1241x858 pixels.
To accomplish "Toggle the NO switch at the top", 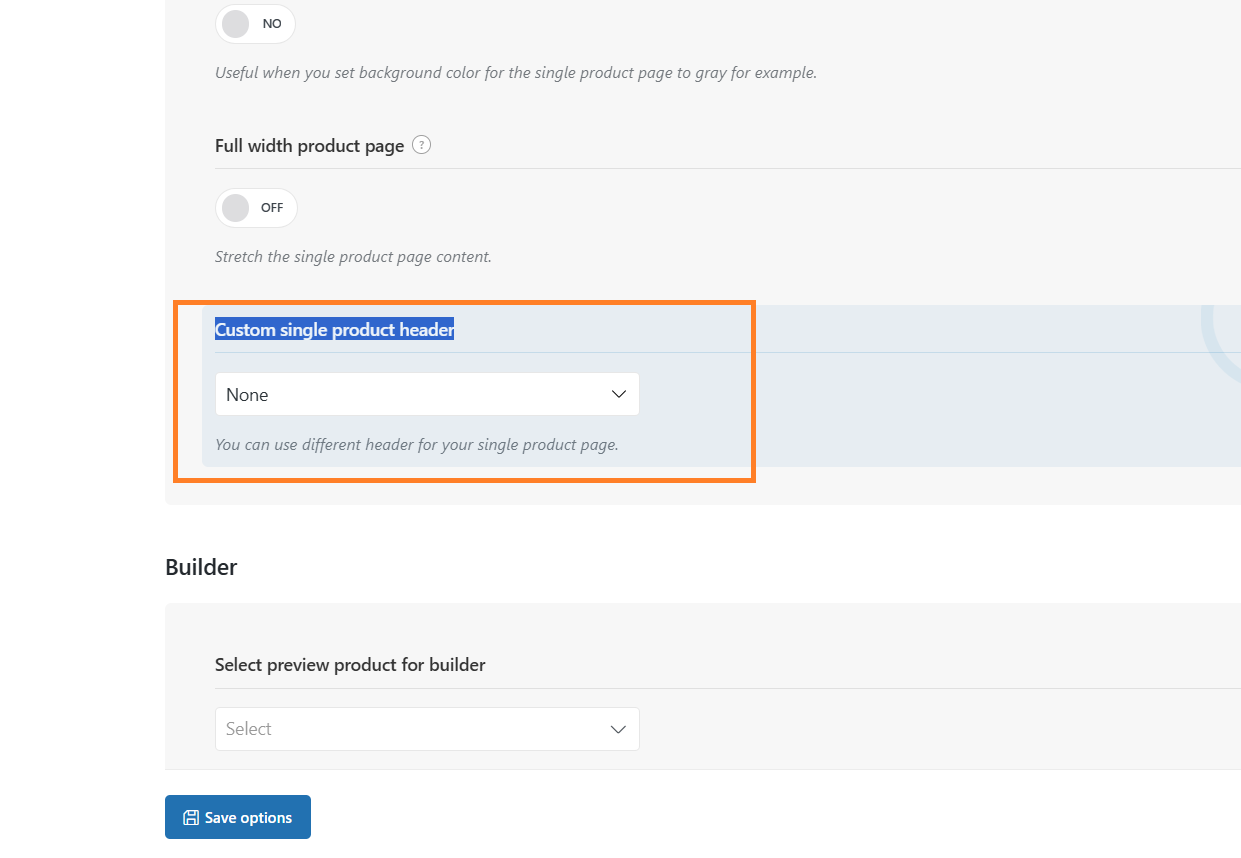I will (255, 24).
